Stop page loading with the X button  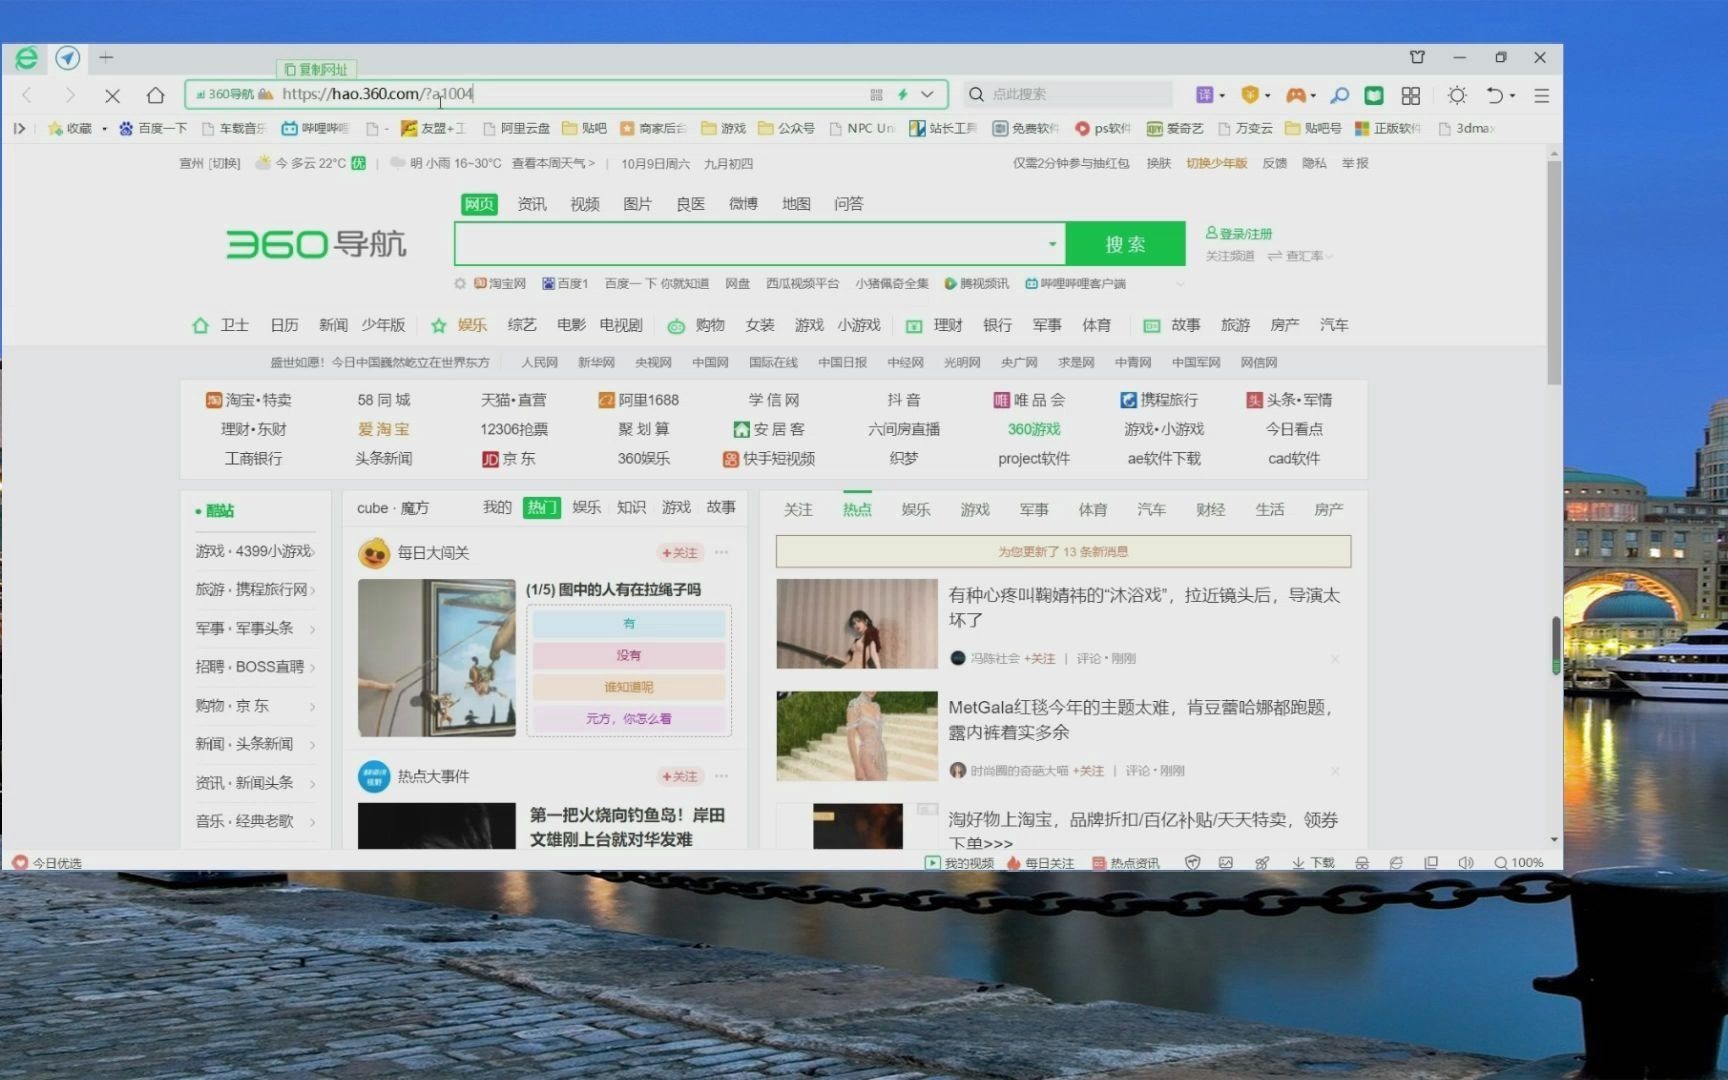point(112,95)
